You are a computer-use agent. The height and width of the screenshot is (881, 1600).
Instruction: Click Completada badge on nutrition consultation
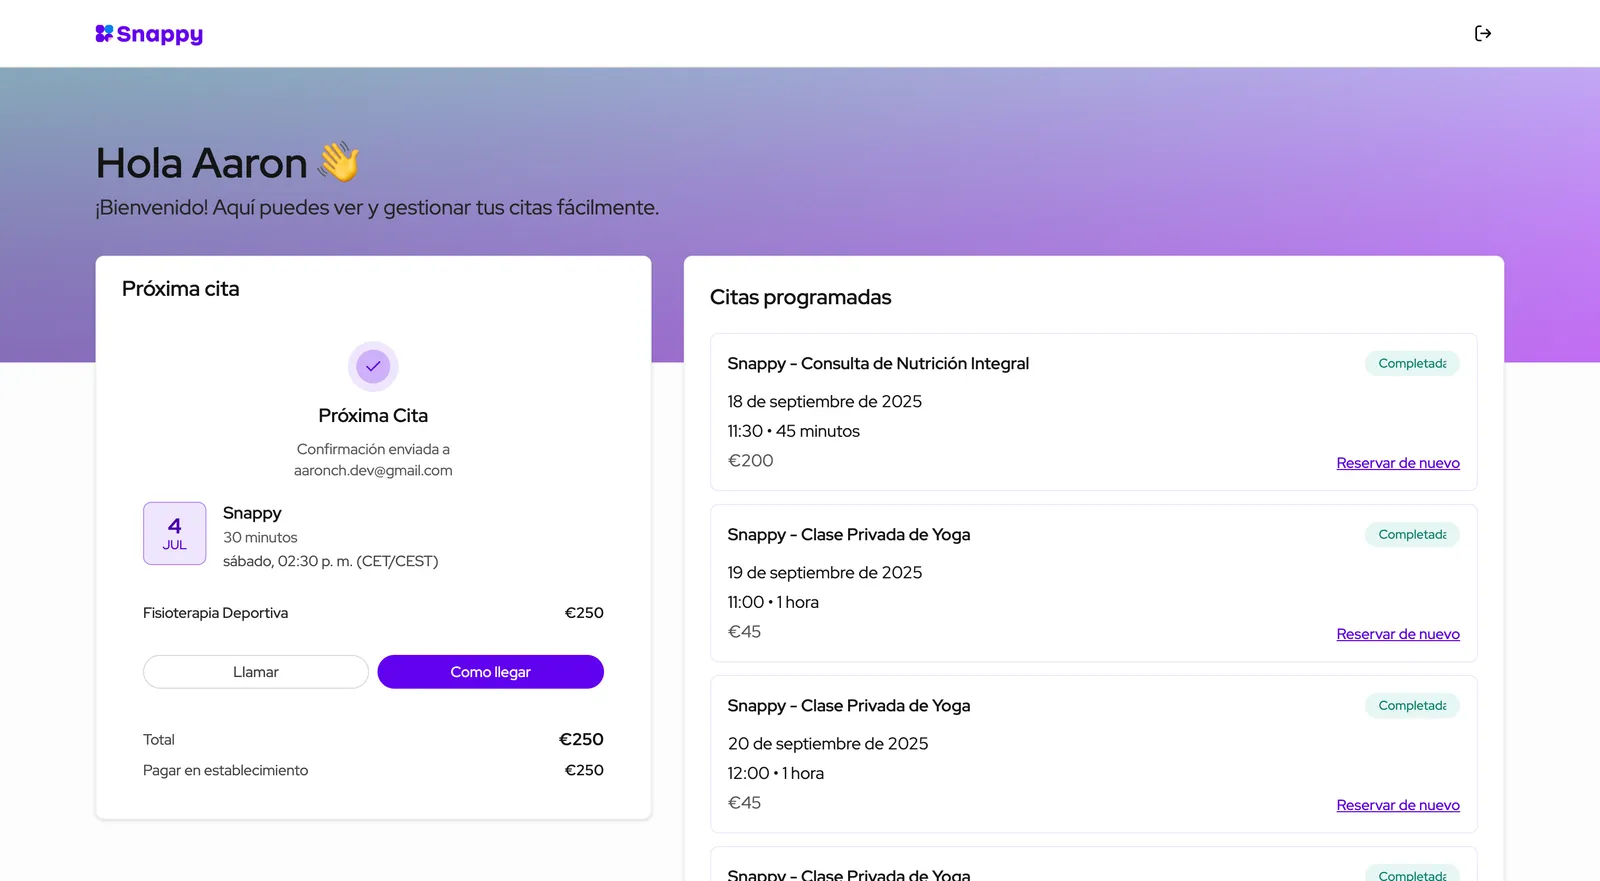coord(1412,363)
